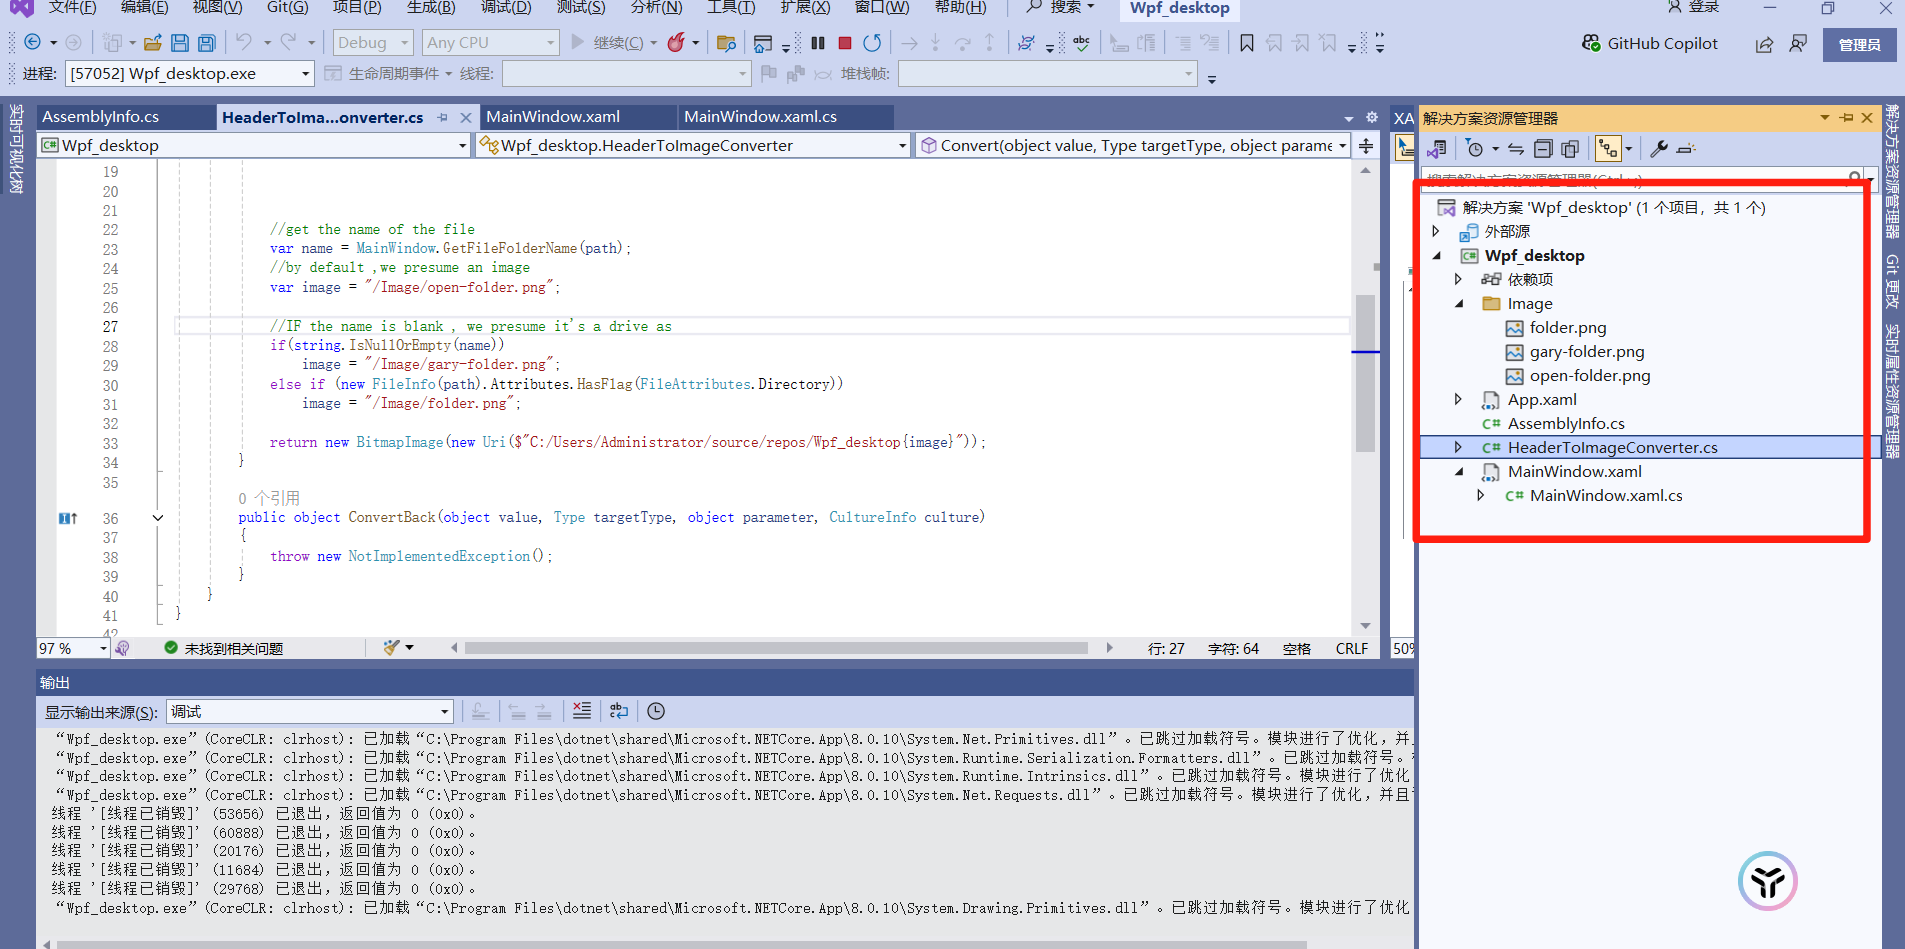This screenshot has height=949, width=1905.
Task: Expand the App.xaml node
Action: [x=1458, y=399]
